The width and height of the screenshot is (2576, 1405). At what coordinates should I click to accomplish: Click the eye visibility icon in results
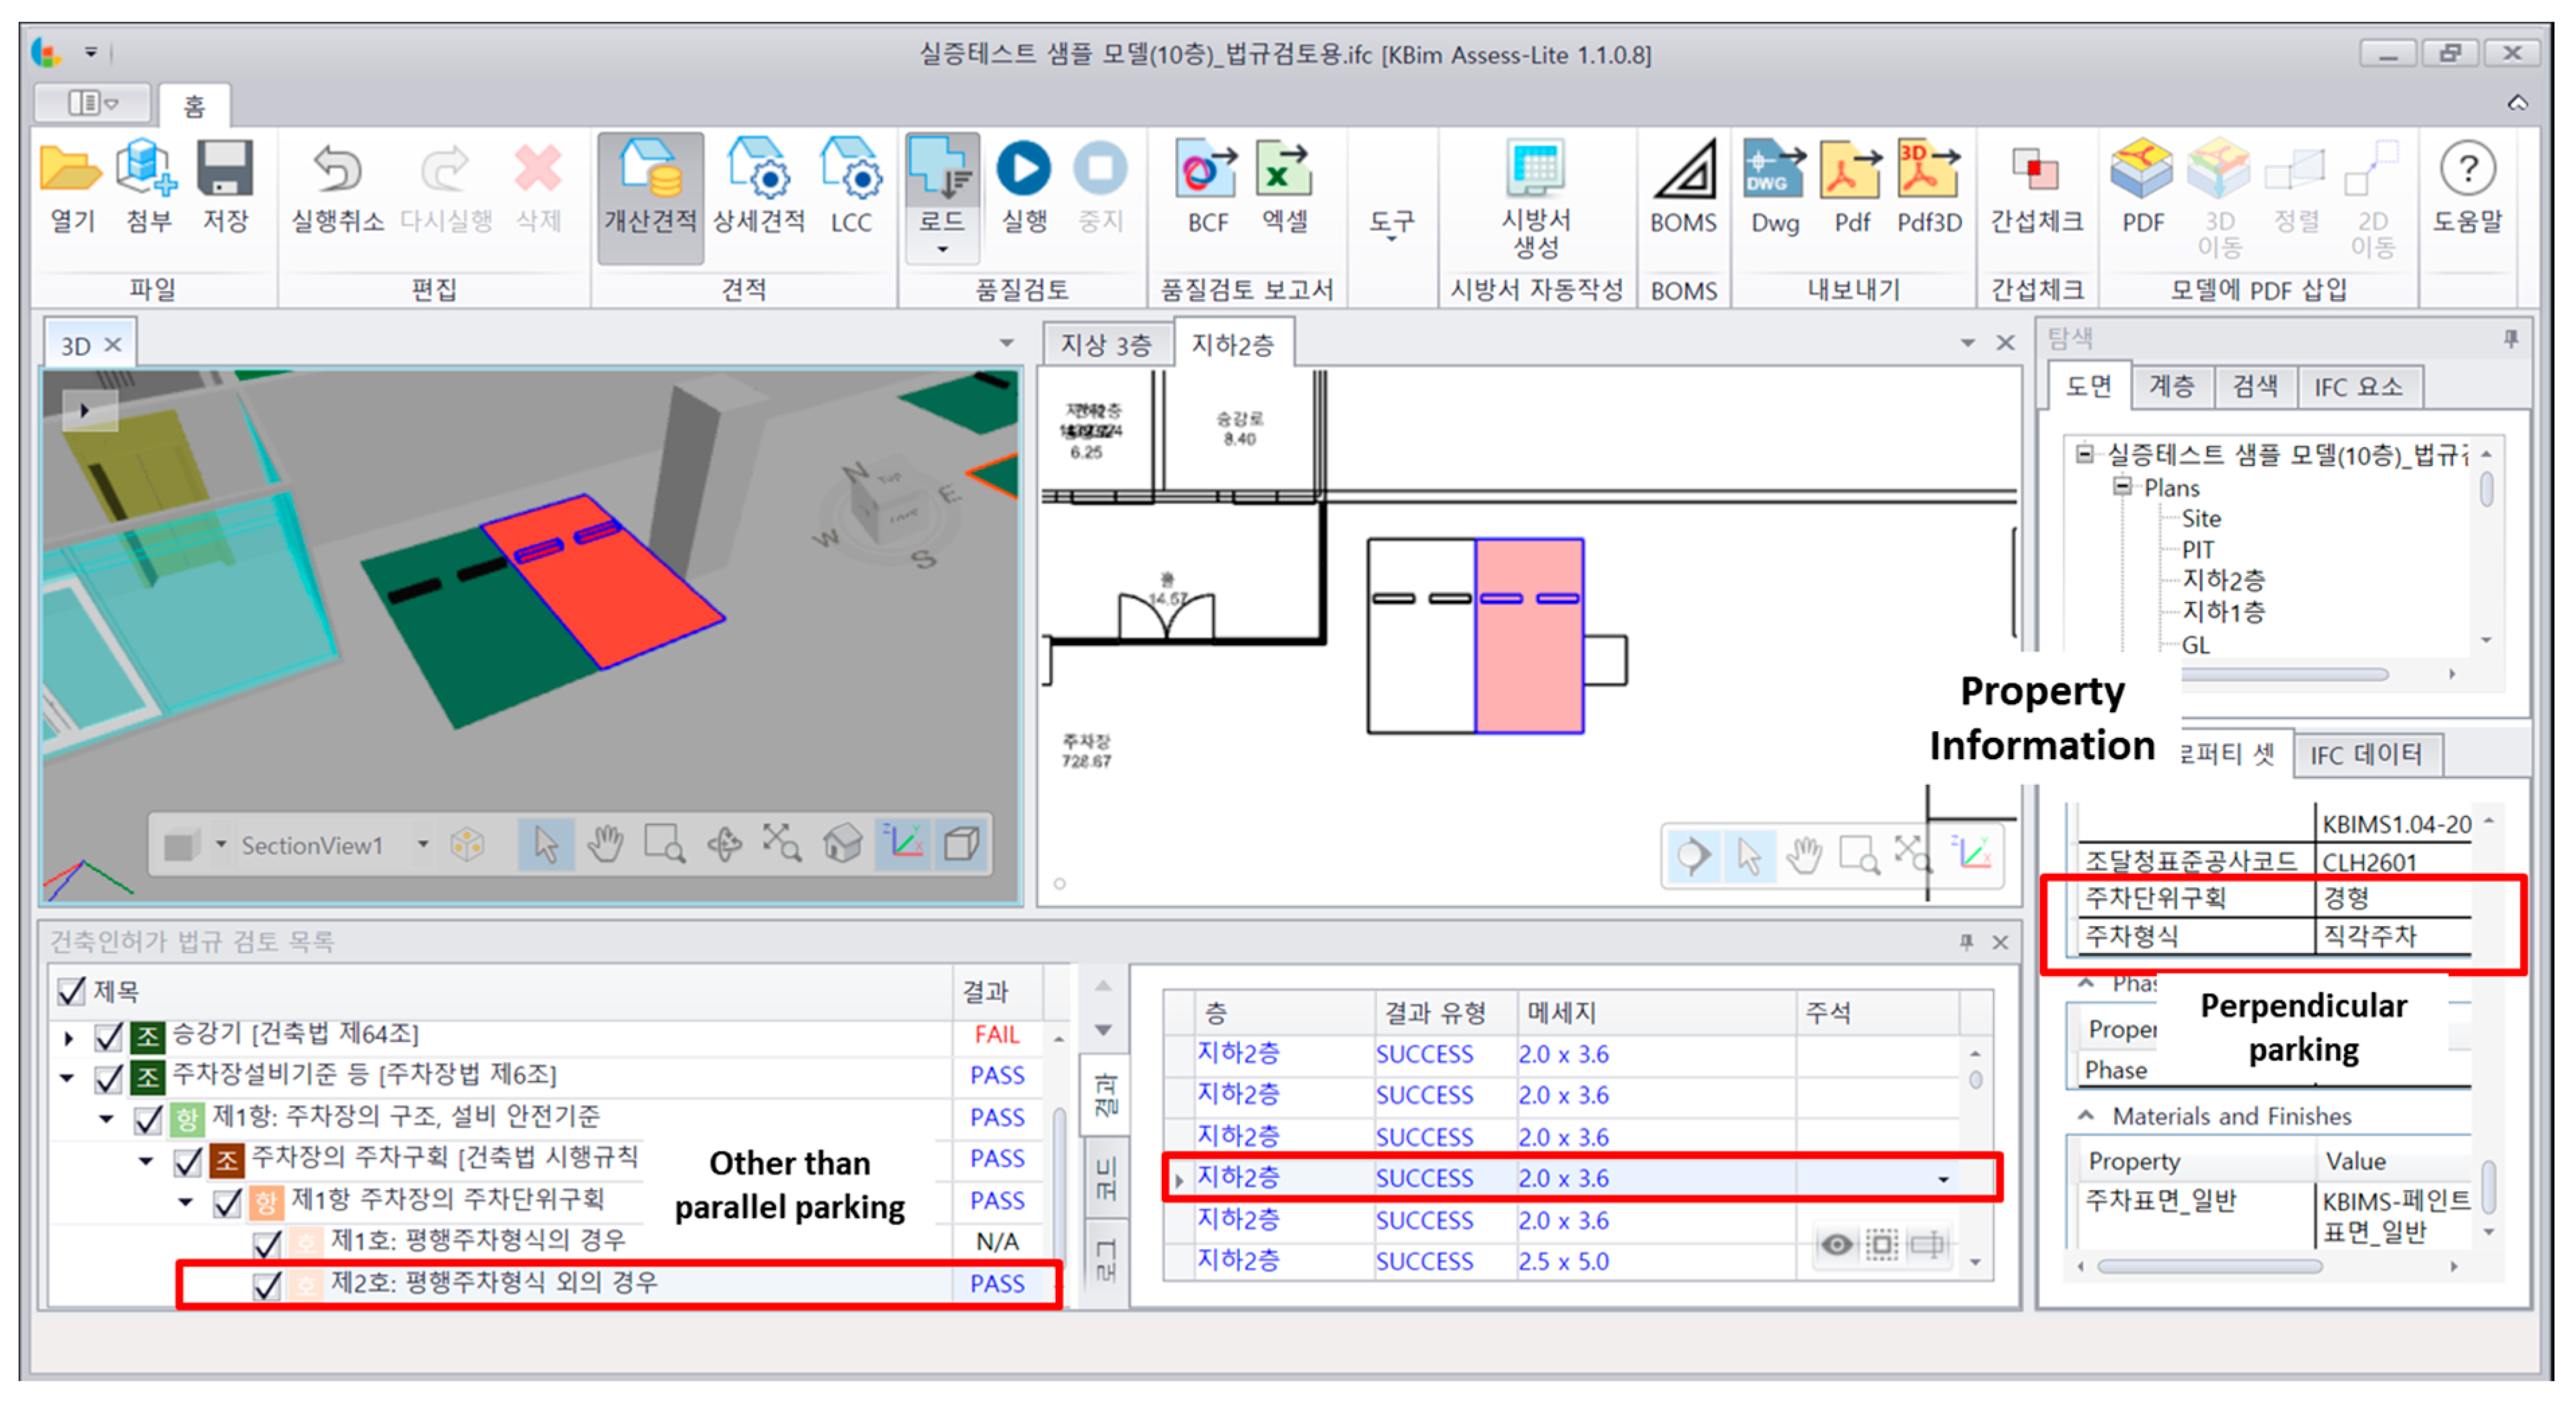tap(1835, 1245)
